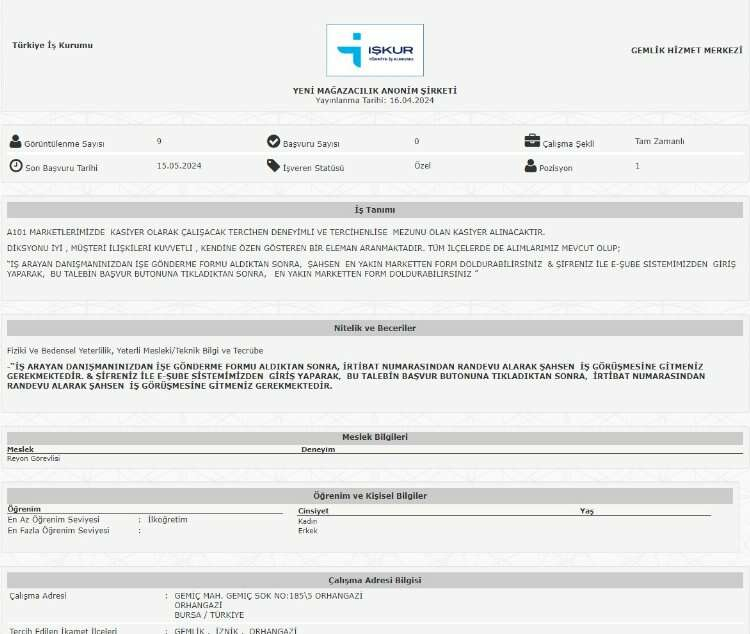Click the Cinsiyet column header
This screenshot has width=750, height=634.
point(313,510)
